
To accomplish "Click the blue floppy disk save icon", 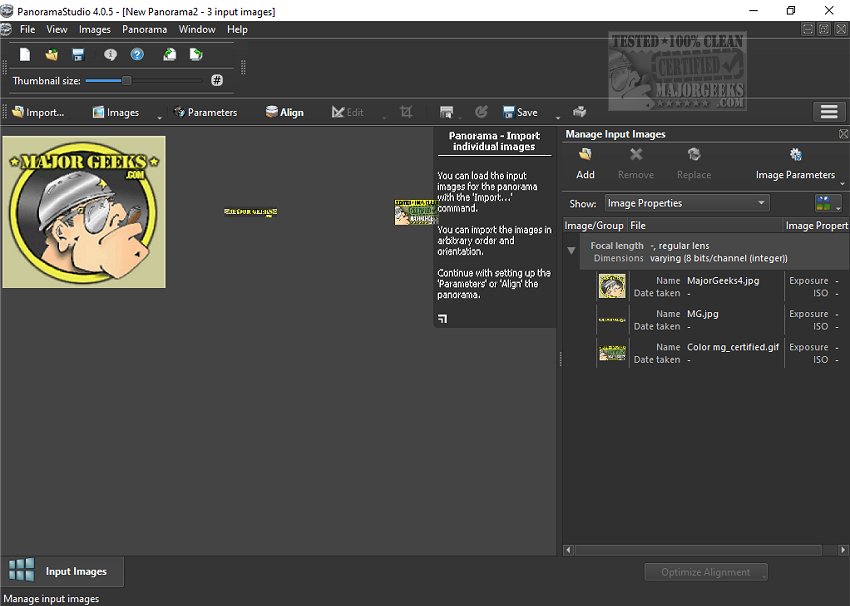I will (x=77, y=55).
